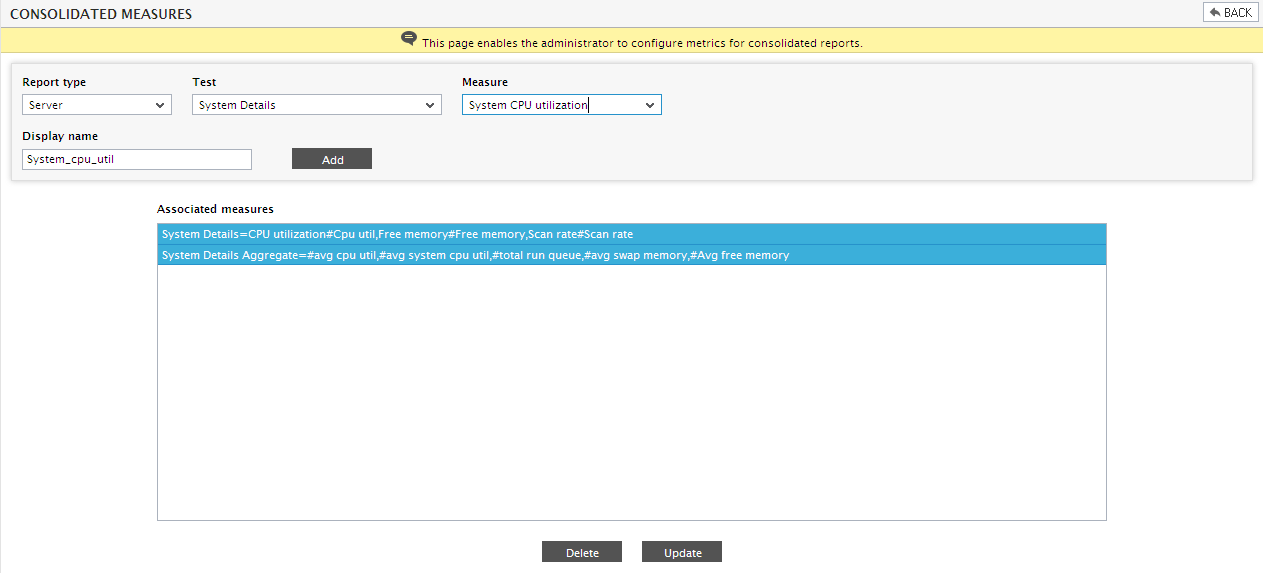This screenshot has width=1263, height=573.
Task: Open the Report type dropdown
Action: (97, 105)
